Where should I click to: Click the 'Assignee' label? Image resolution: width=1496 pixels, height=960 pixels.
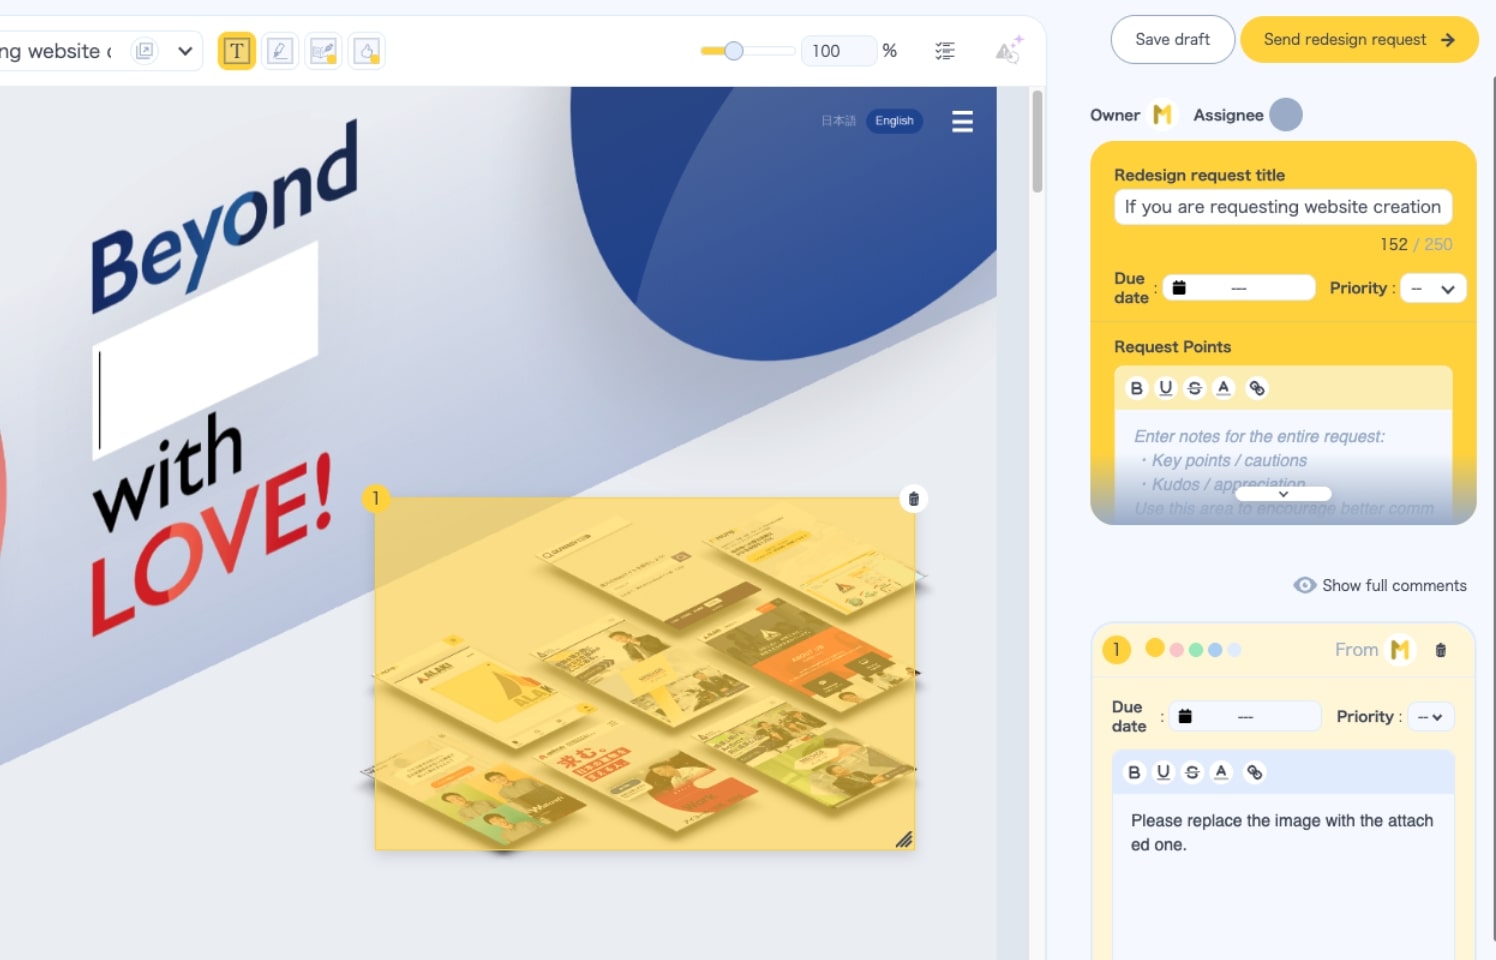(x=1228, y=115)
